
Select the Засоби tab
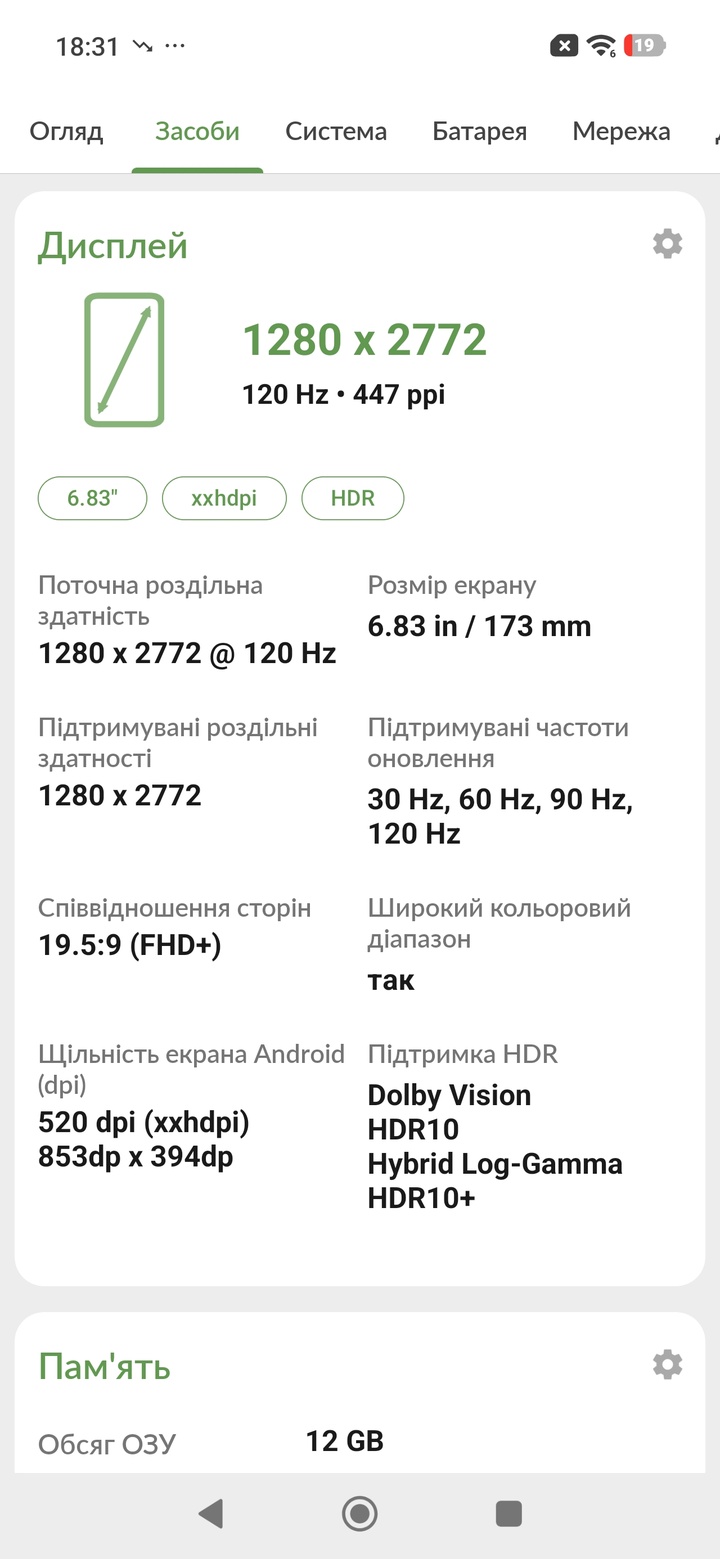(x=197, y=131)
